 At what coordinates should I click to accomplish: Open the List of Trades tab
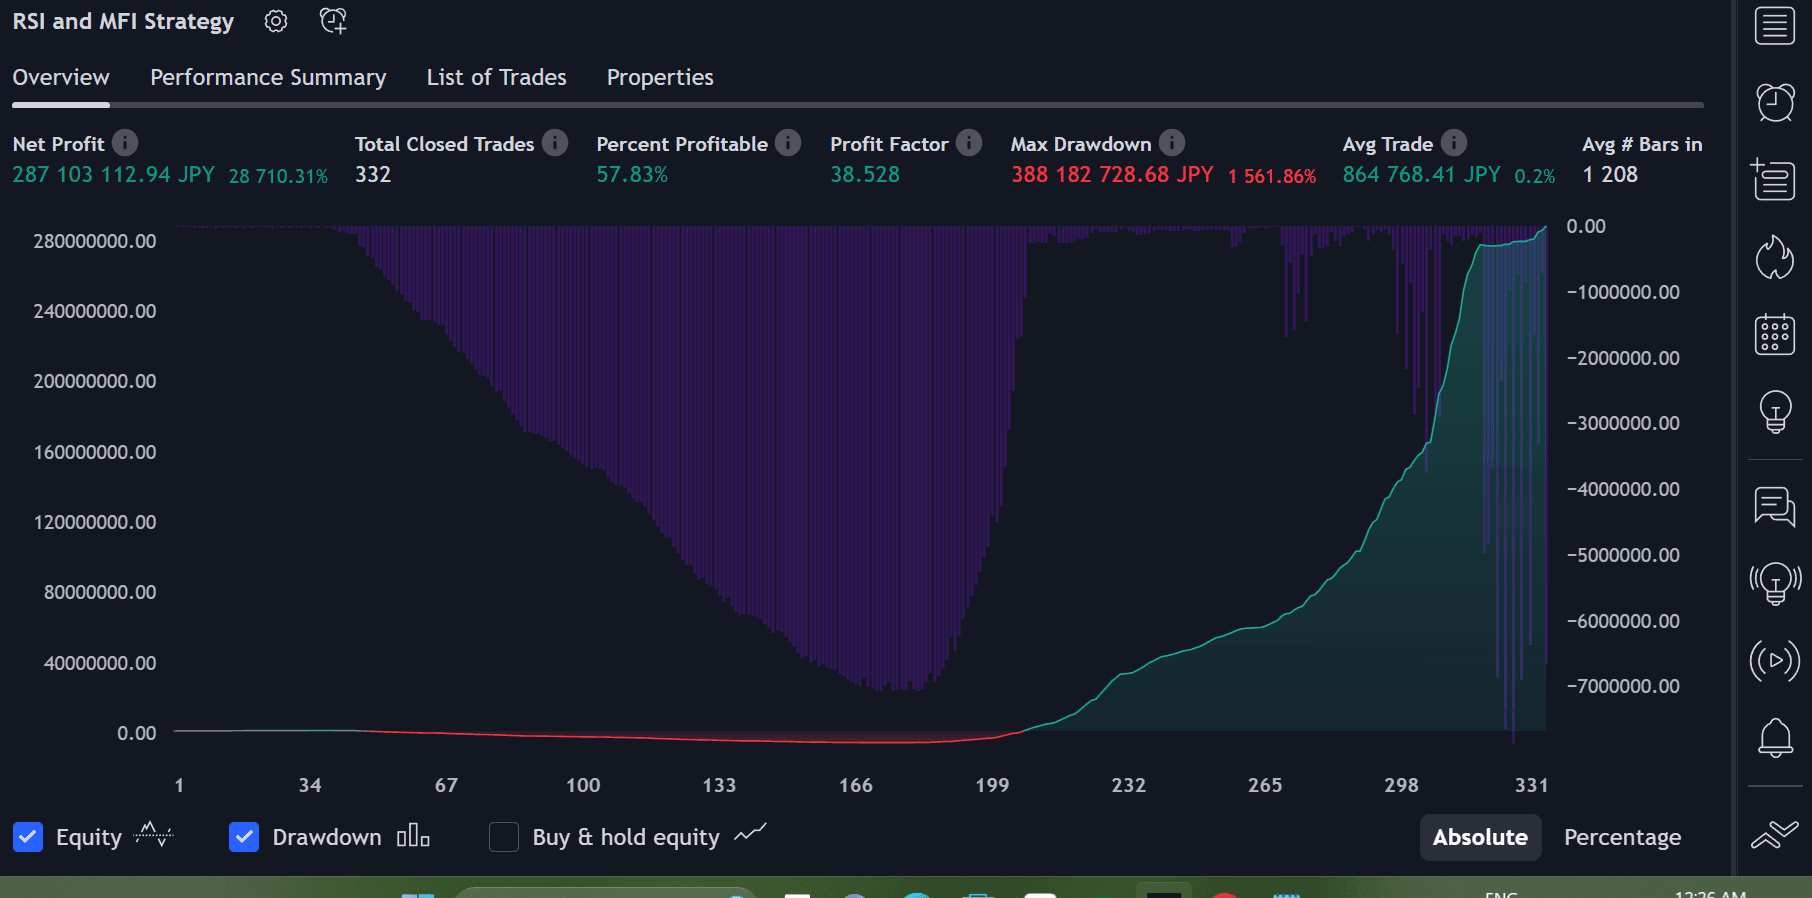pyautogui.click(x=496, y=77)
